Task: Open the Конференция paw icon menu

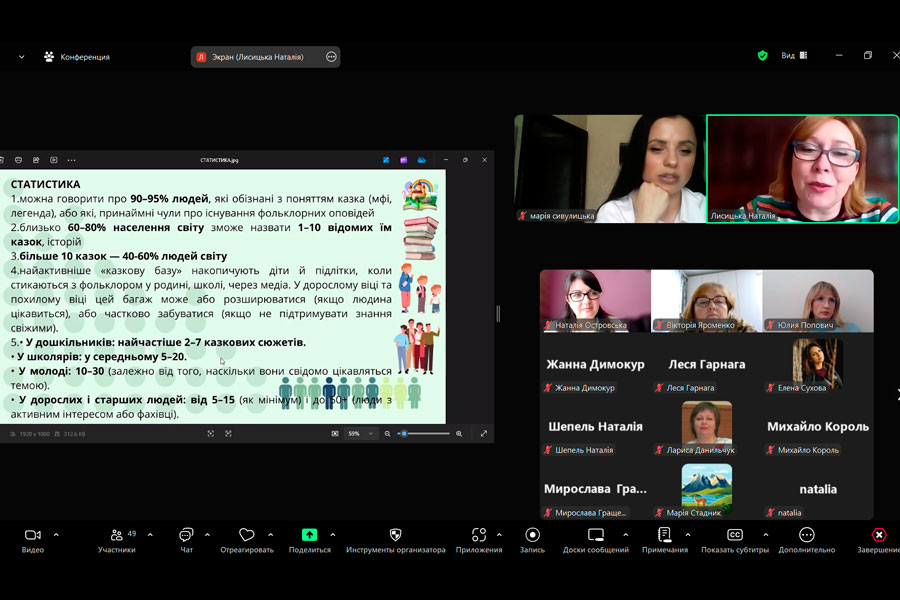Action: pyautogui.click(x=49, y=57)
